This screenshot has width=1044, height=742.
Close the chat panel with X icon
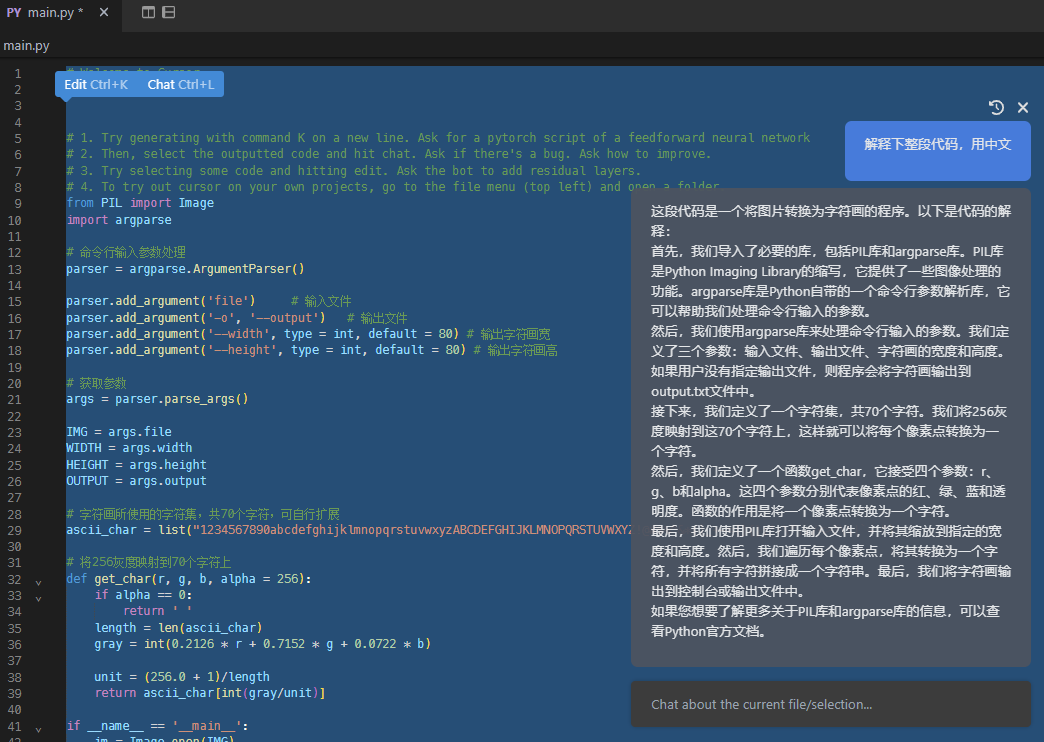[1023, 107]
